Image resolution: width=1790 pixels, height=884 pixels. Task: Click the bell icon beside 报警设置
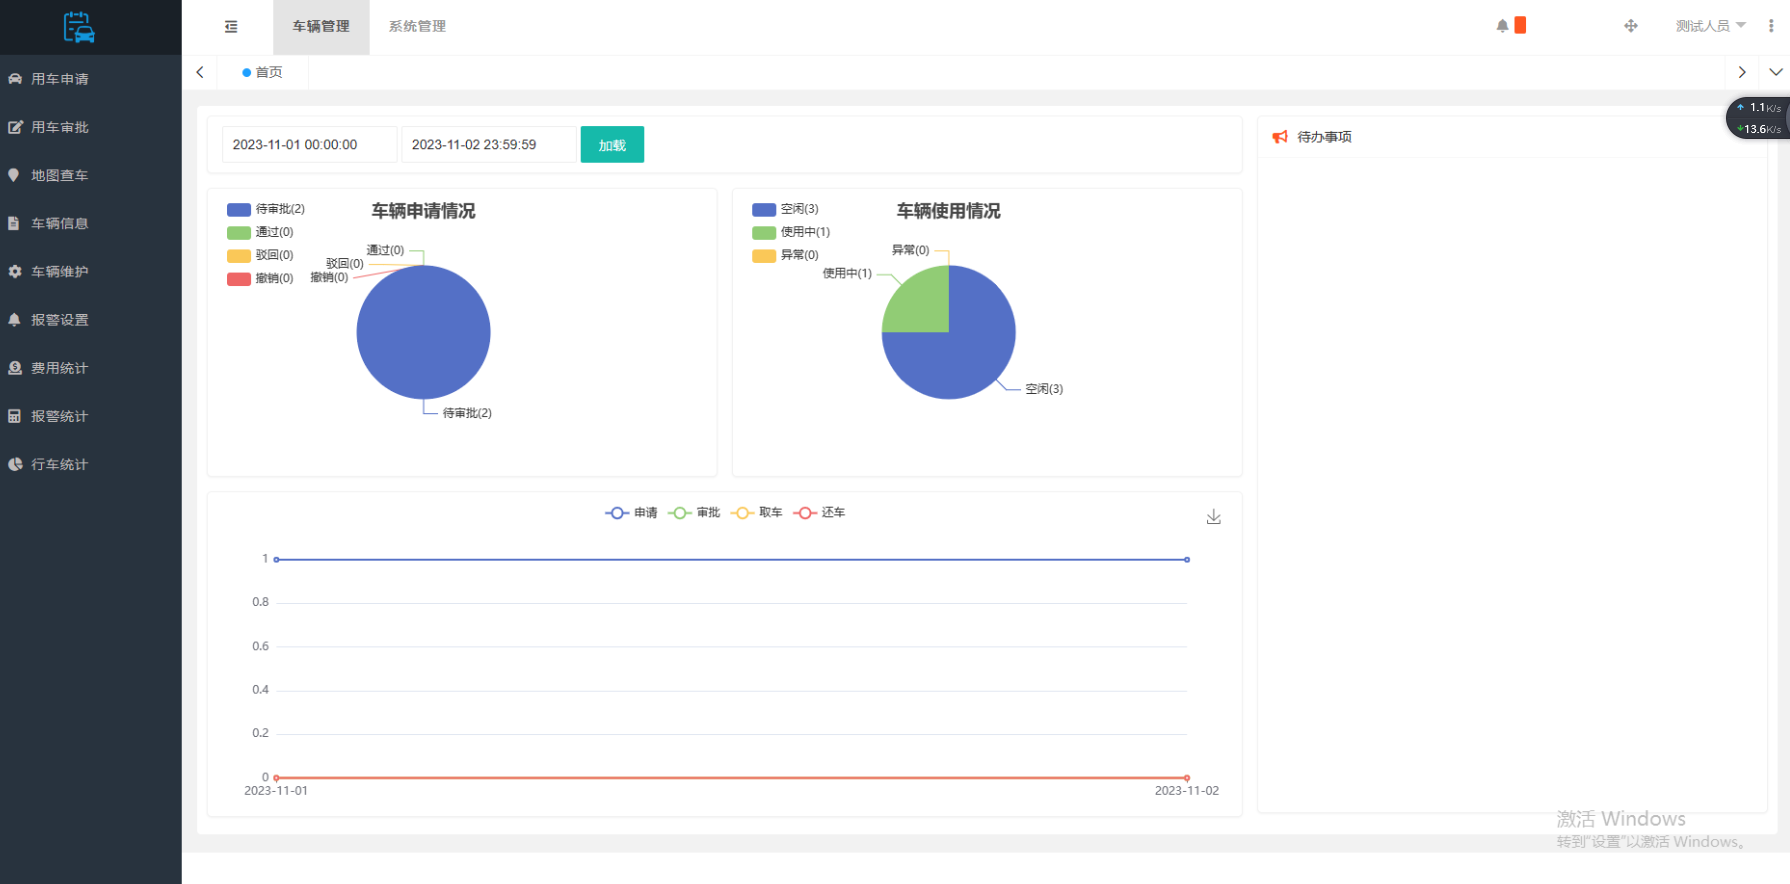point(14,320)
